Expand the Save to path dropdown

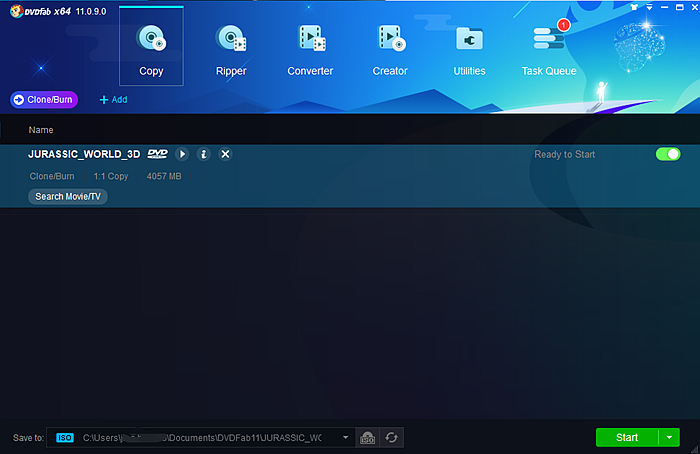point(346,437)
